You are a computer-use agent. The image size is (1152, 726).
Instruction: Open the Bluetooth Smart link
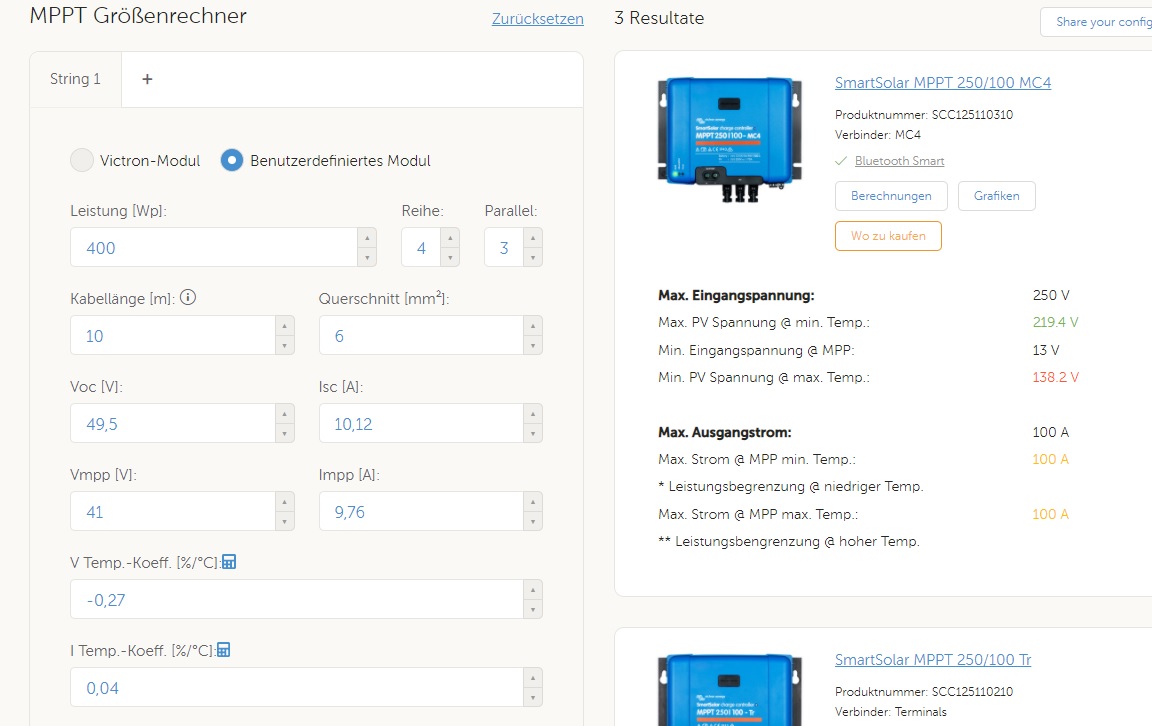tap(899, 161)
